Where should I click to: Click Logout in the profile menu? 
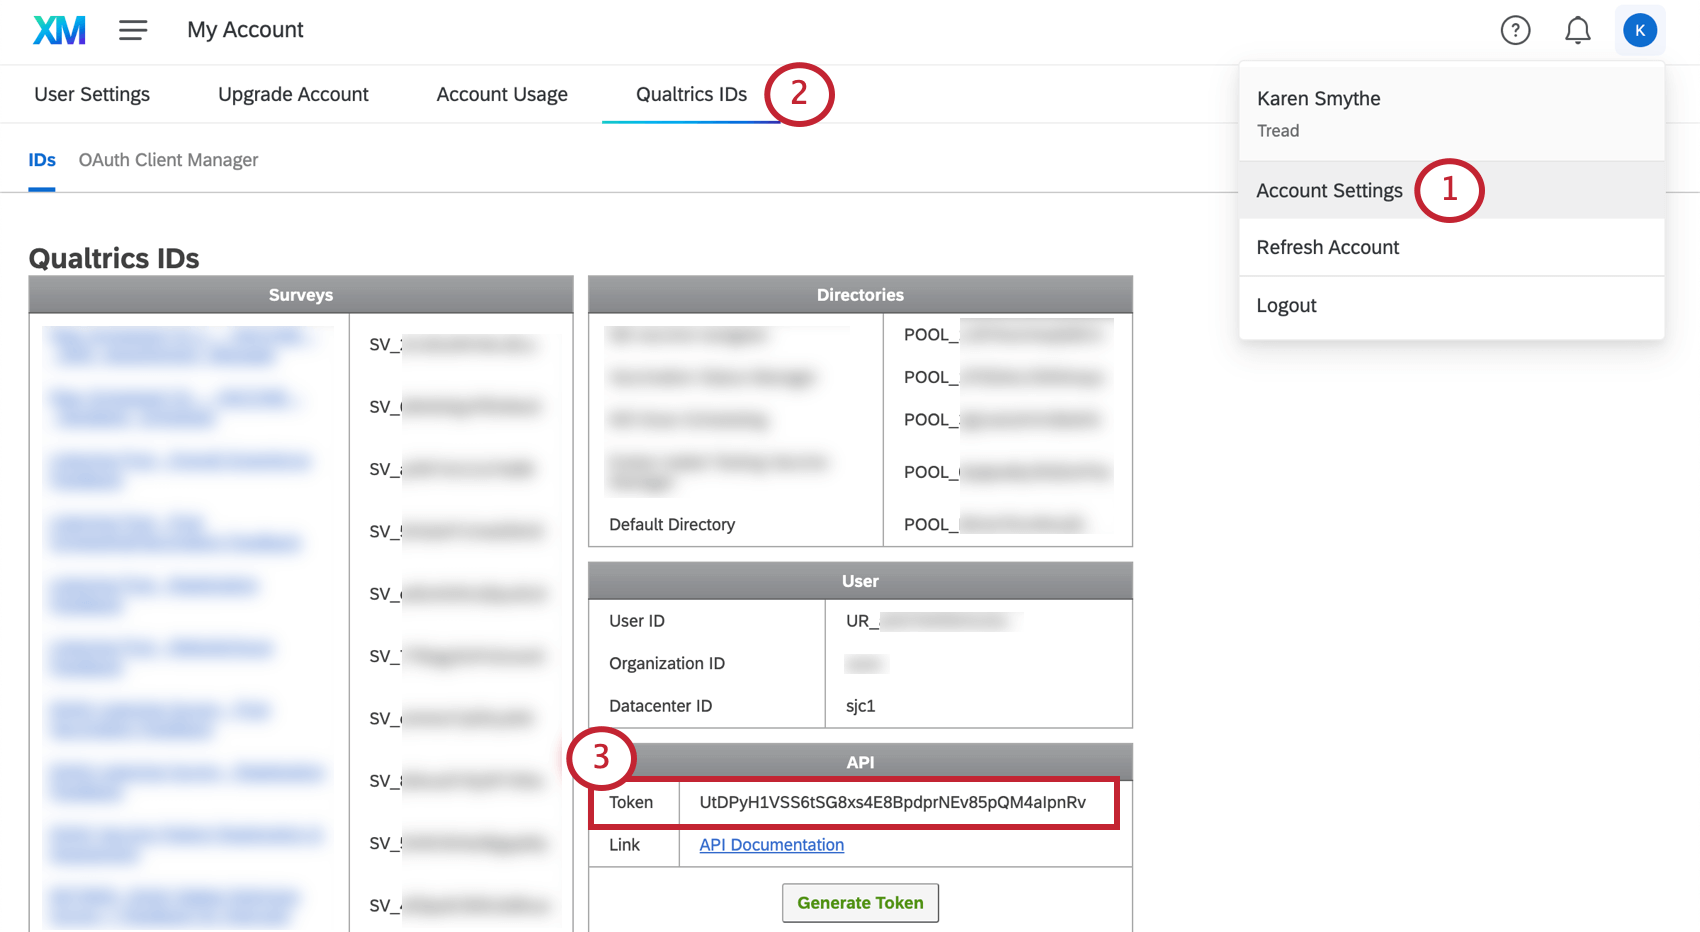1286,305
